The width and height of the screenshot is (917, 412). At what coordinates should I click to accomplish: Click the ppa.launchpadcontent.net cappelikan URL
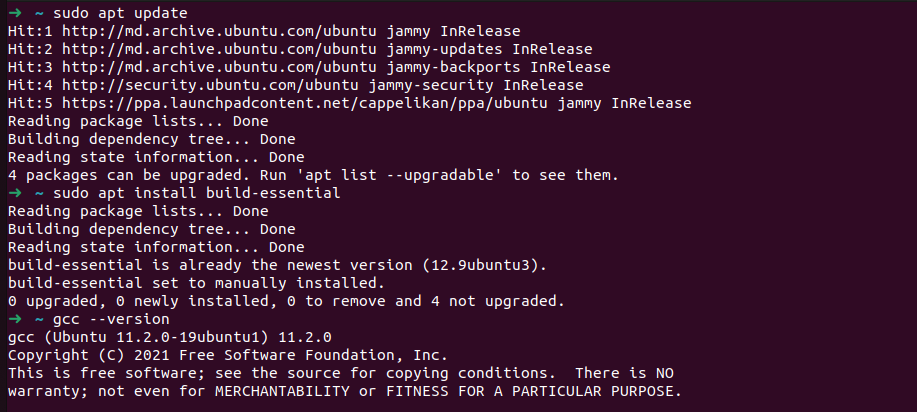click(305, 104)
